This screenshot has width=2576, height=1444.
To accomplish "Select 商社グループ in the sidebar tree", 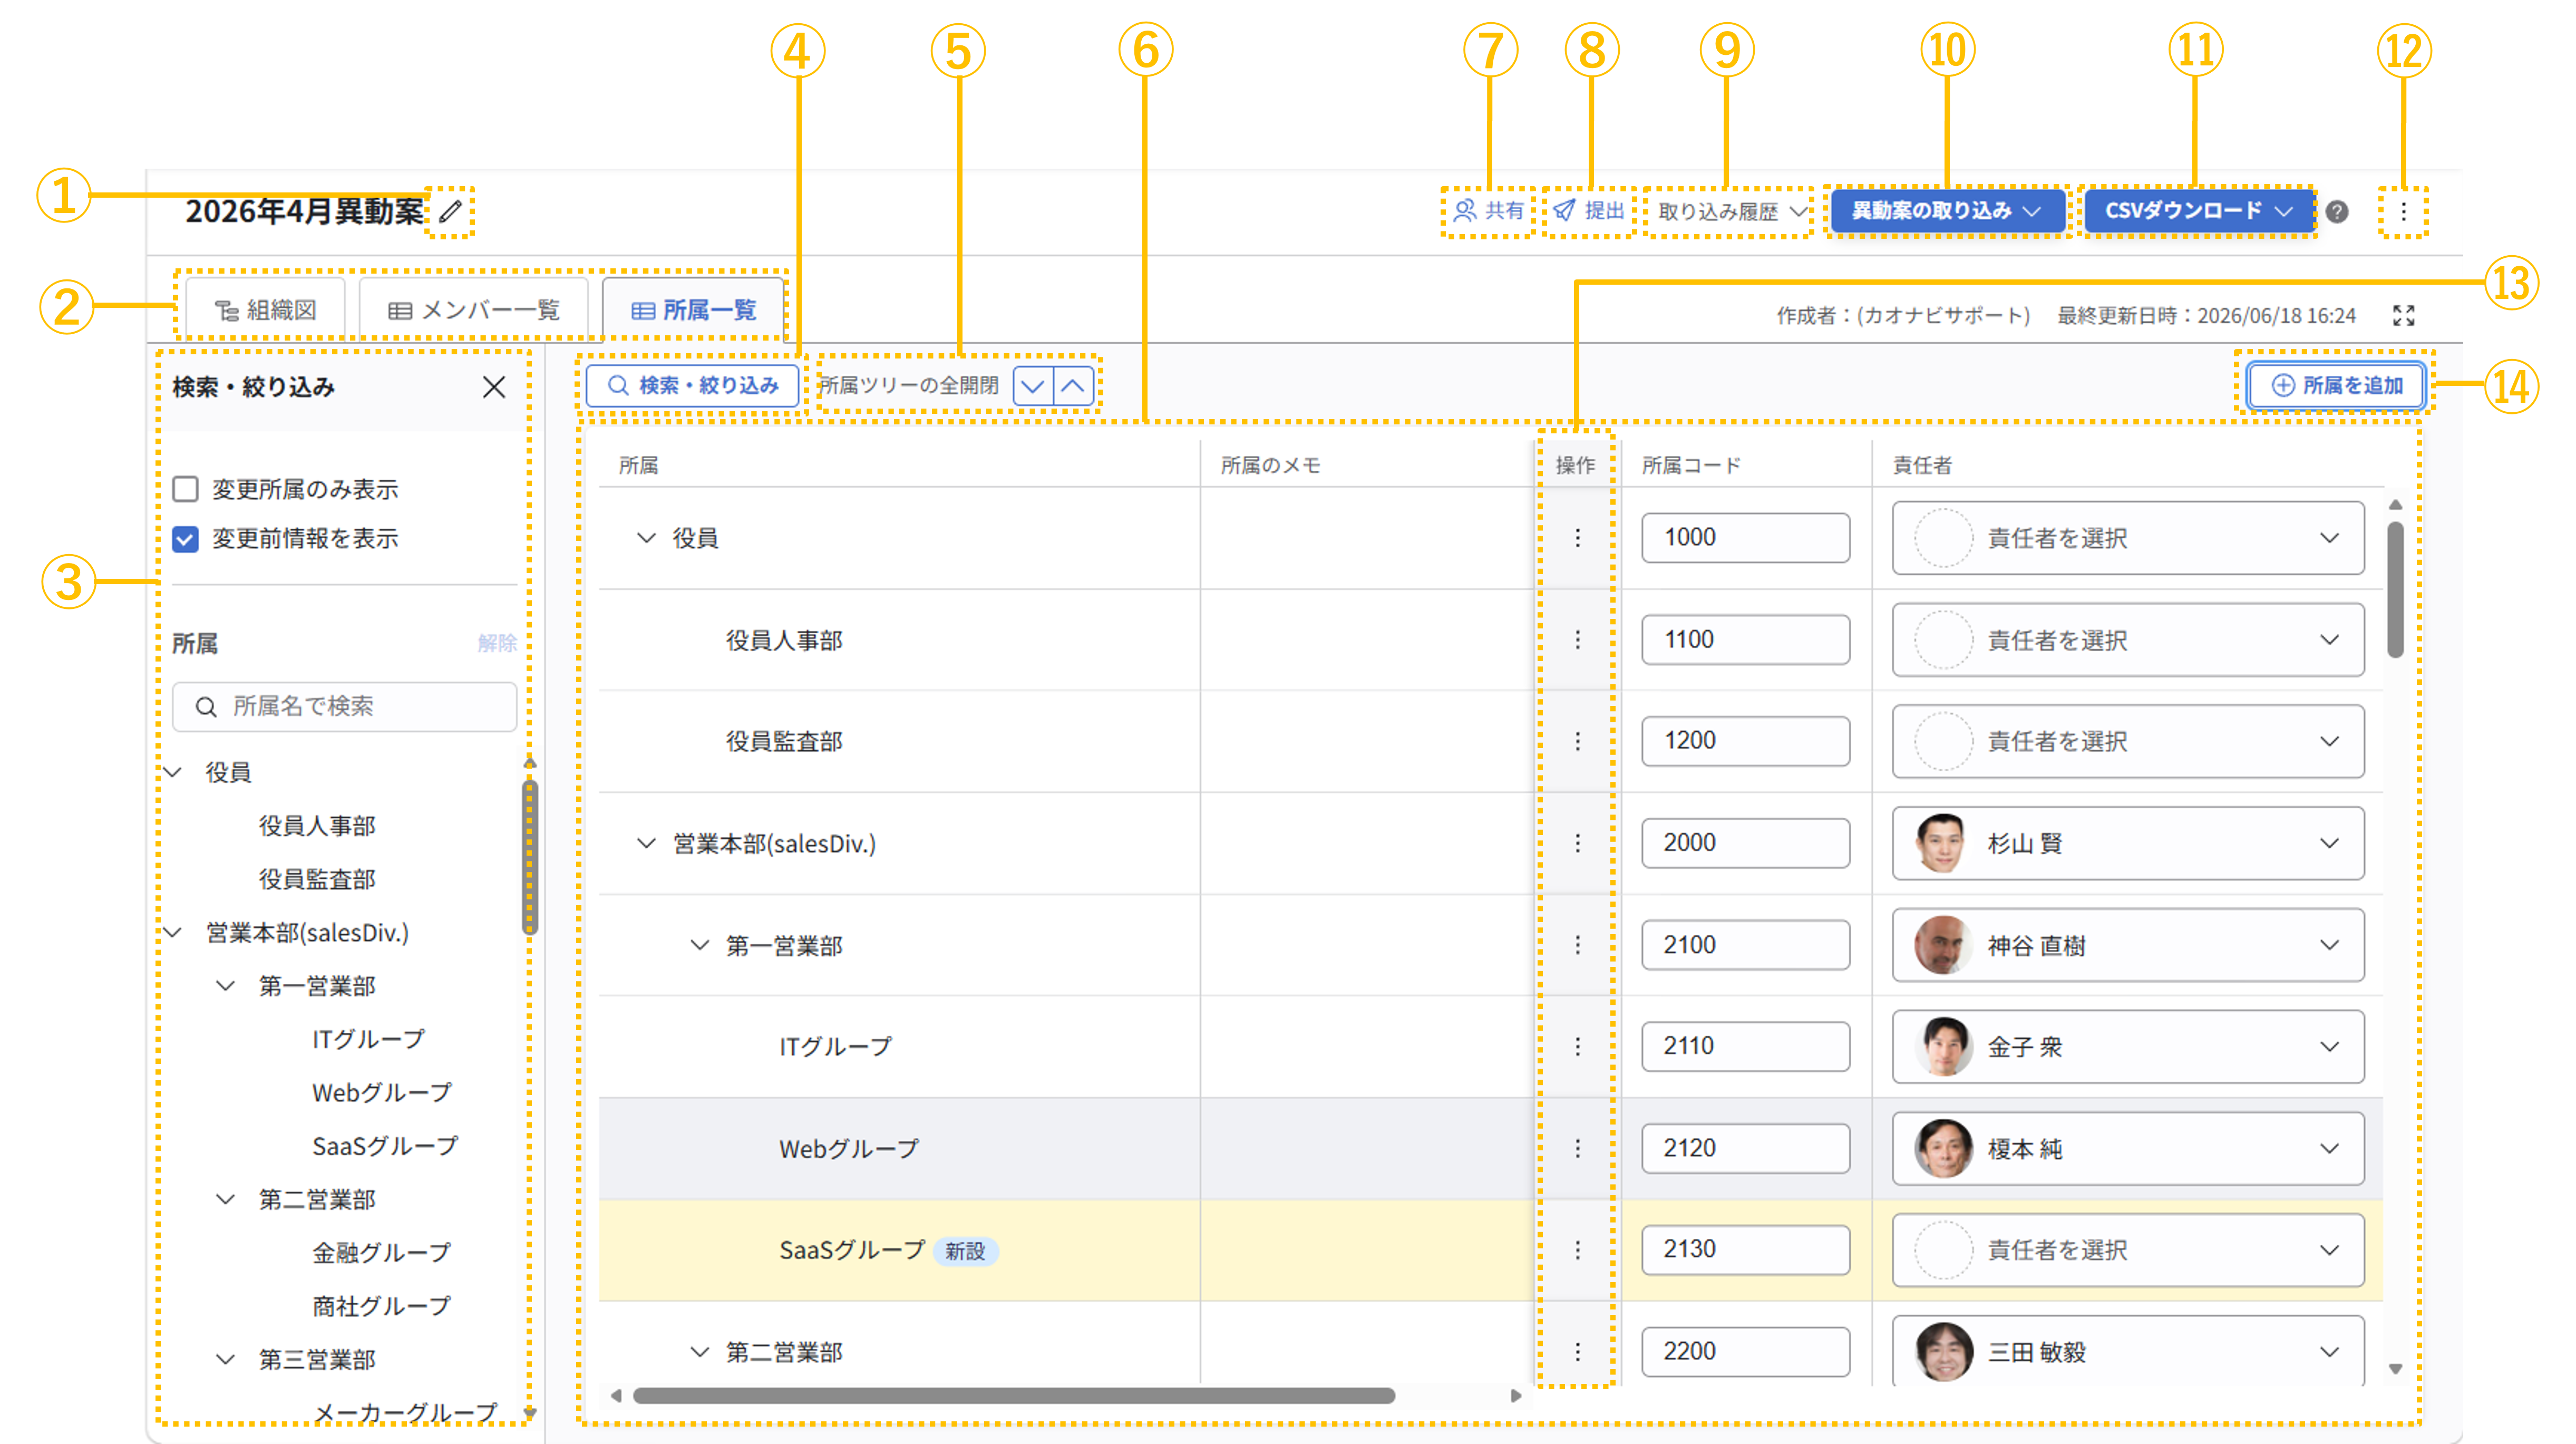I will tap(381, 1306).
